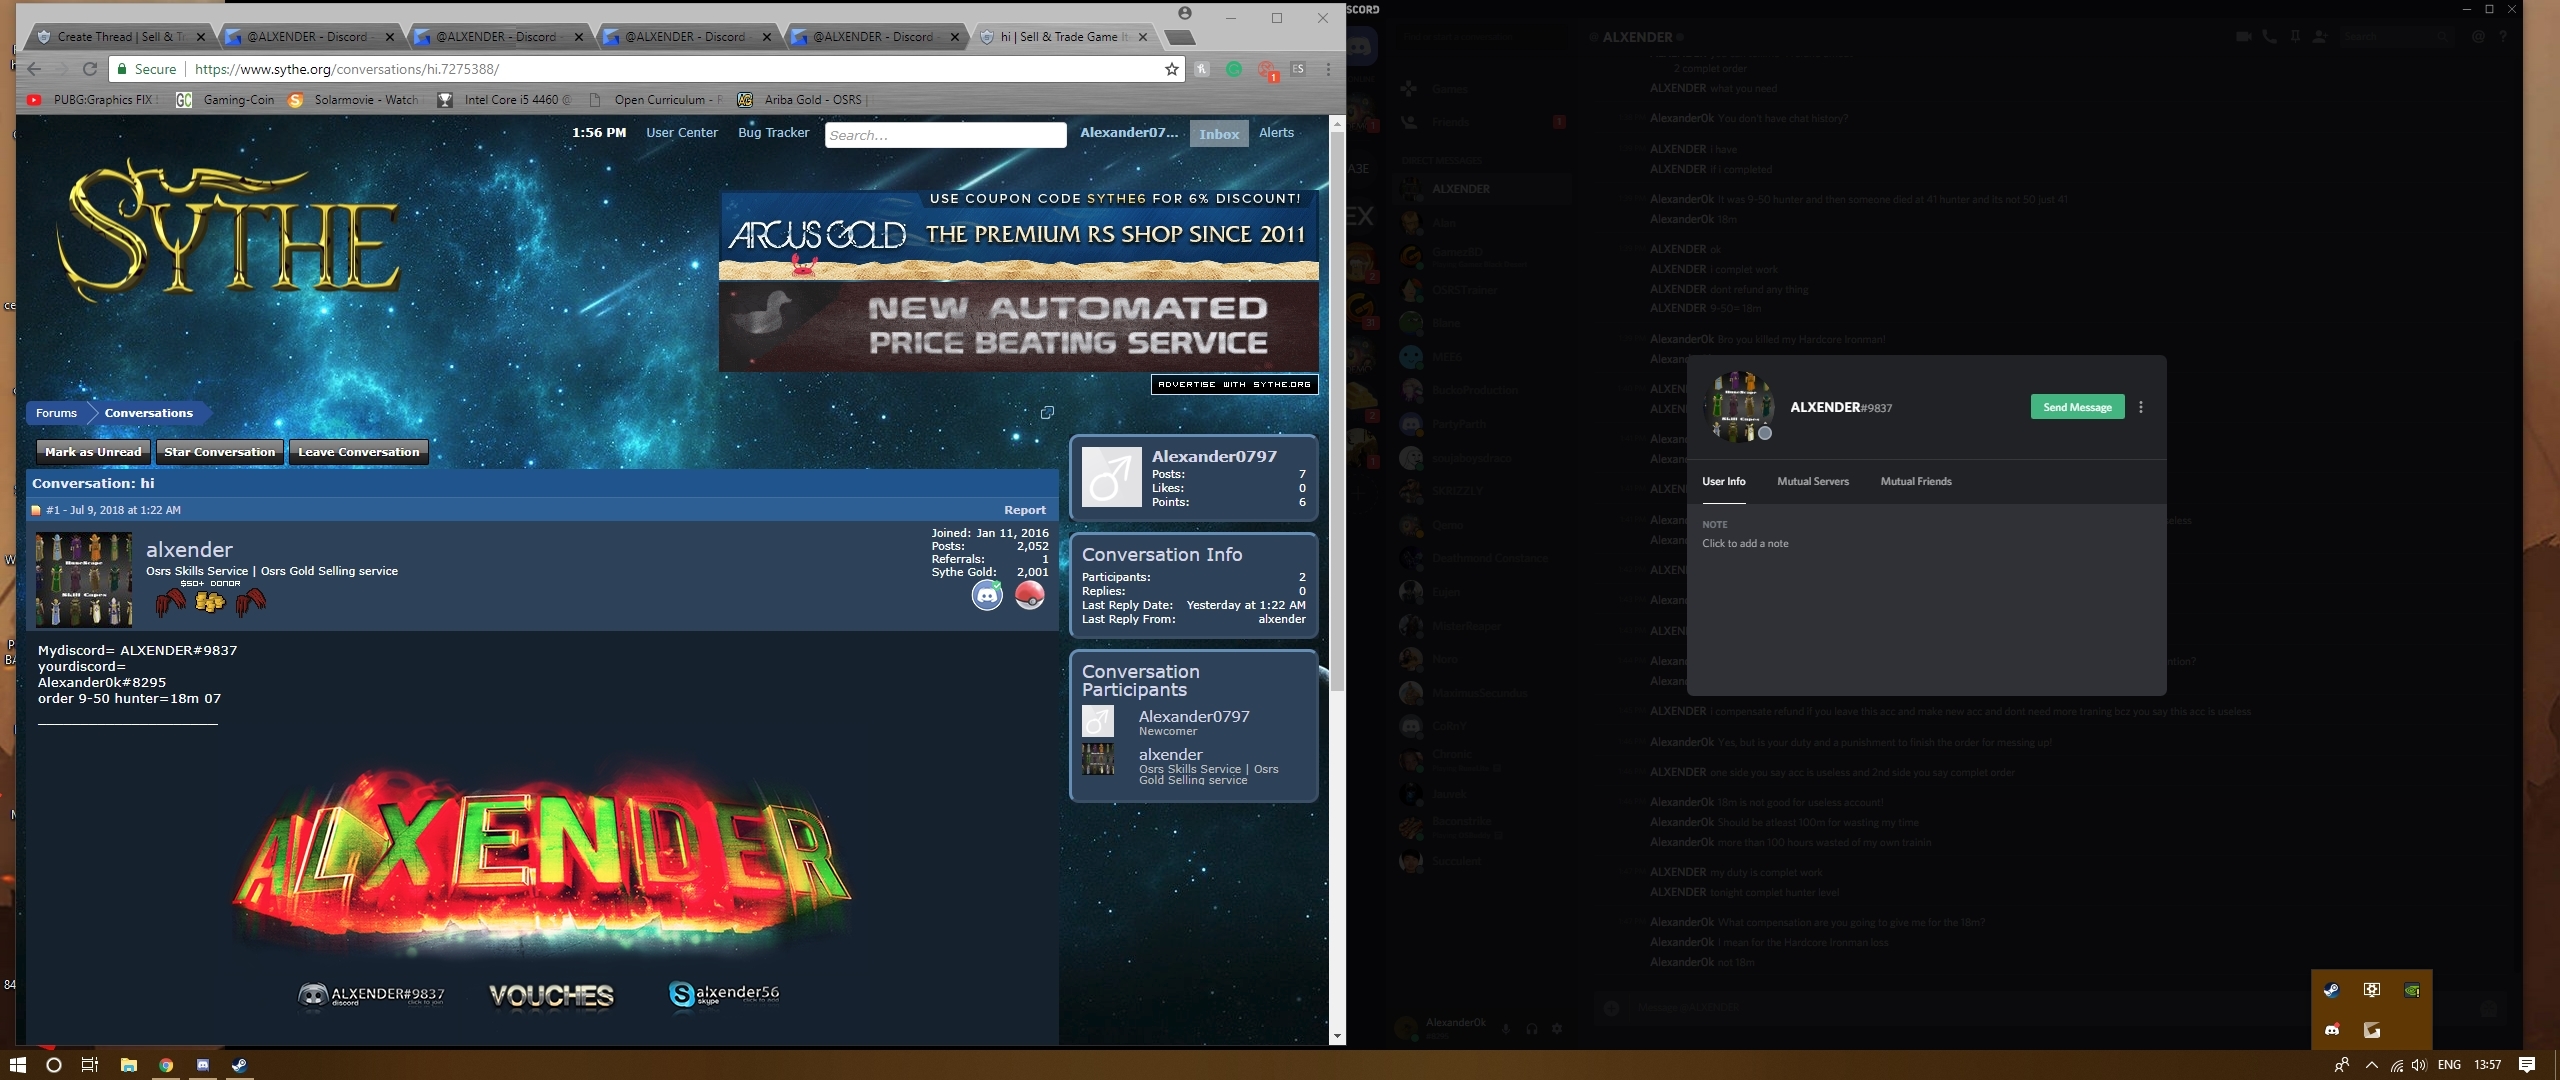Toggle Star Conversation button
The width and height of the screenshot is (2560, 1080).
pos(219,452)
